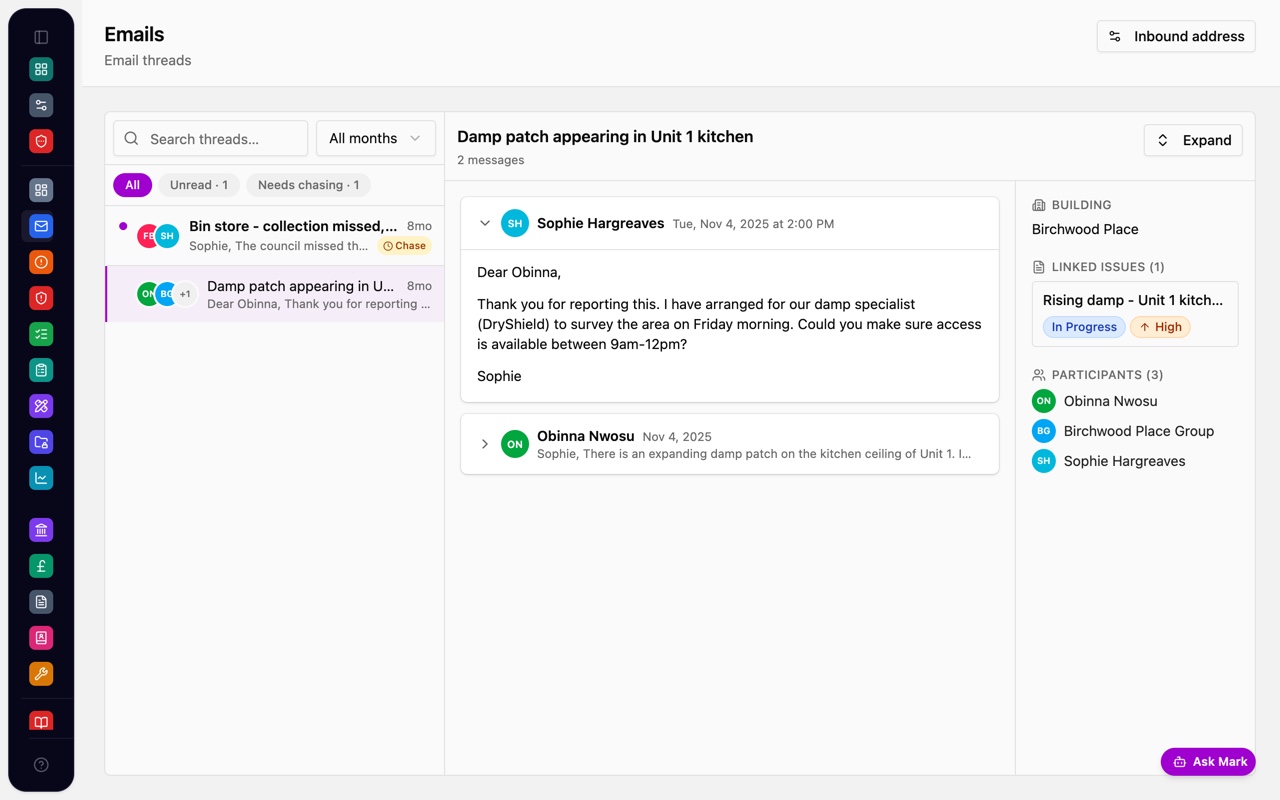This screenshot has height=800, width=1280.
Task: Select the Damp patch appearing thread row
Action: coord(275,294)
